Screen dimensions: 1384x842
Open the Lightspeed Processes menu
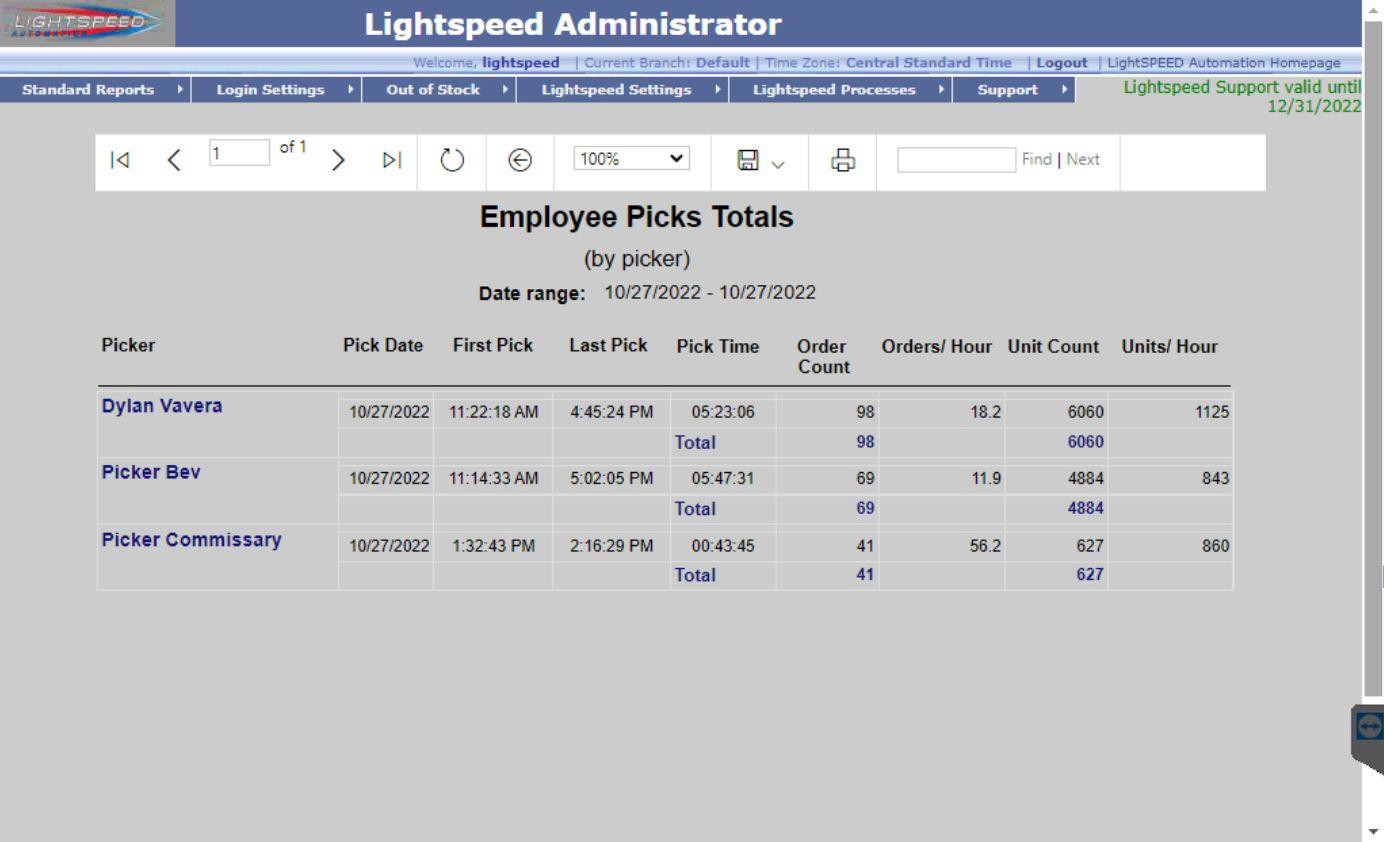[841, 90]
